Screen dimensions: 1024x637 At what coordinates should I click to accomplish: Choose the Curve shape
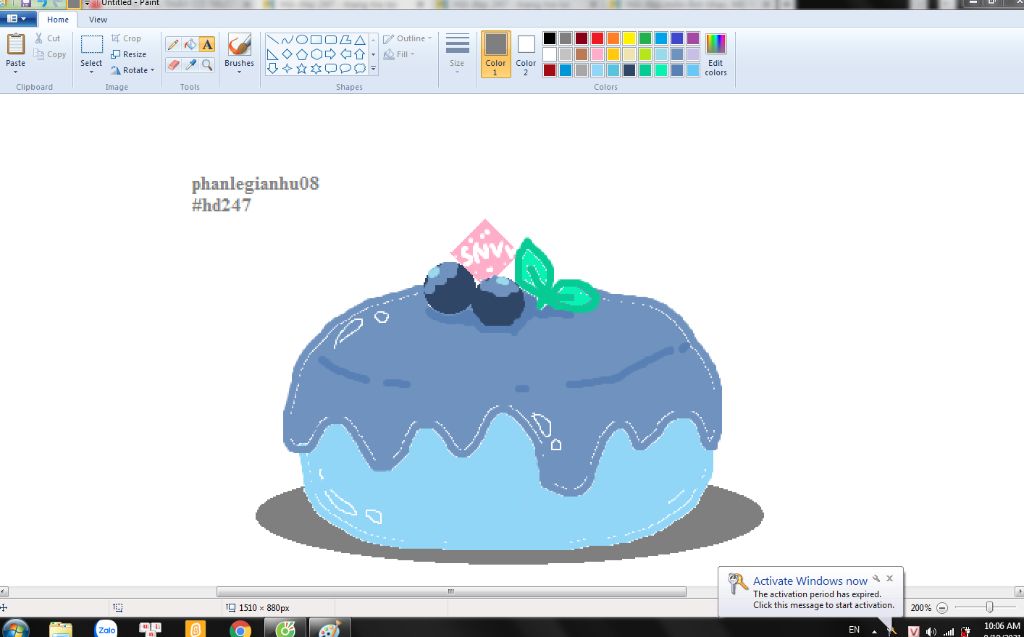pos(287,39)
